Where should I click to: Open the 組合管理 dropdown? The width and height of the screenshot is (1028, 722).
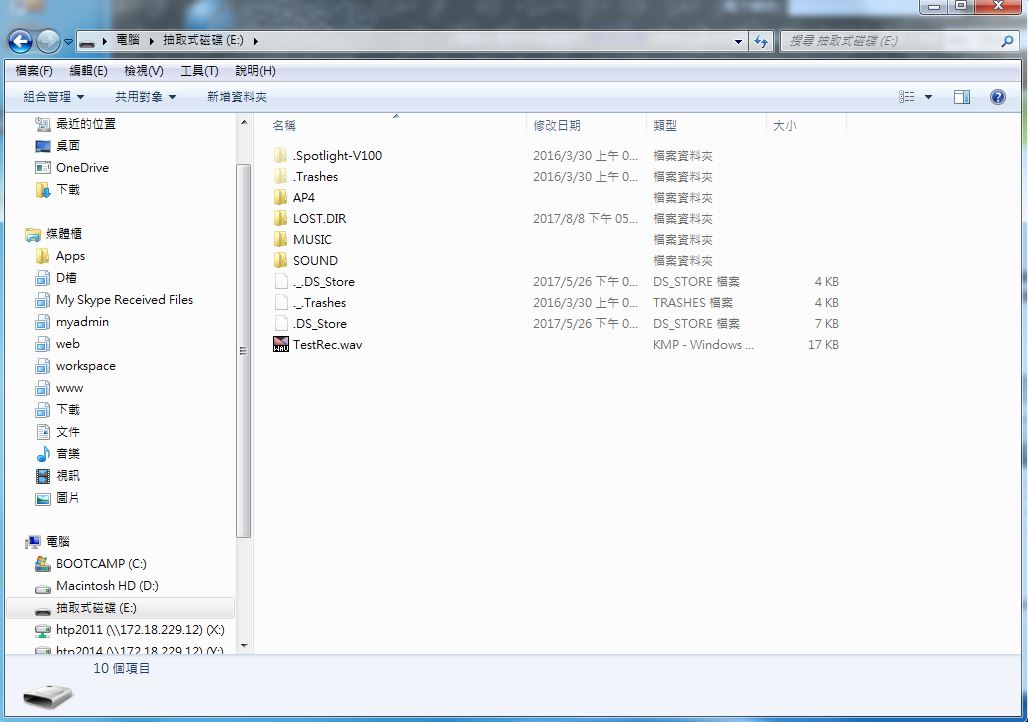54,97
